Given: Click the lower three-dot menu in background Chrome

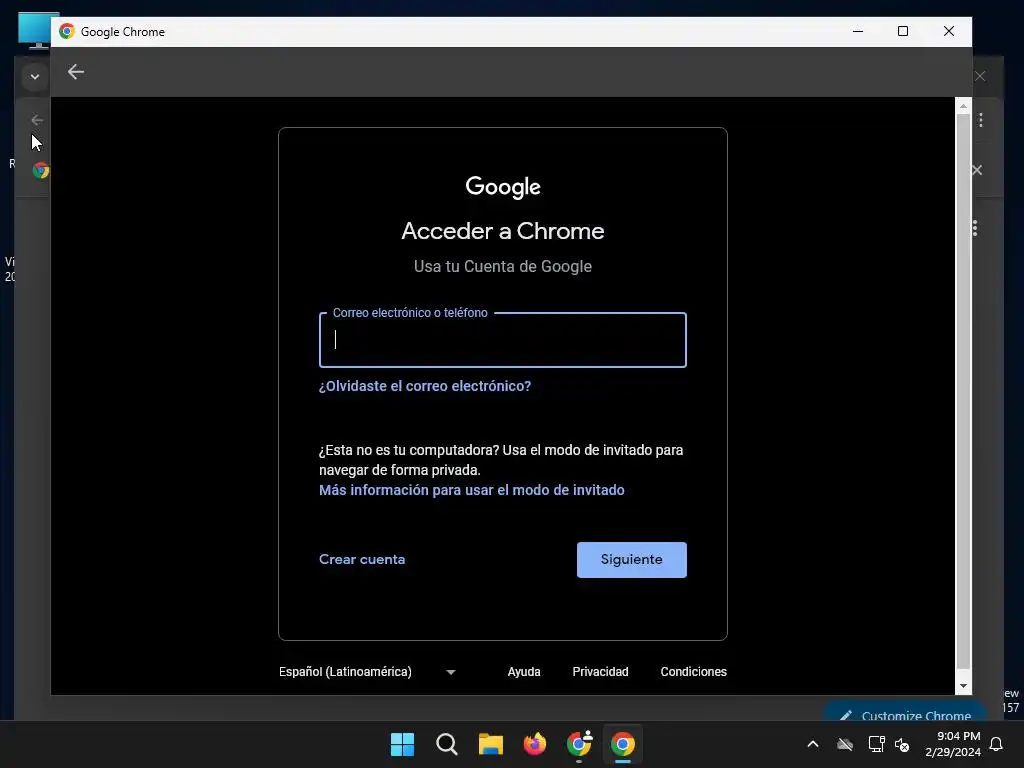Looking at the screenshot, I should (975, 228).
